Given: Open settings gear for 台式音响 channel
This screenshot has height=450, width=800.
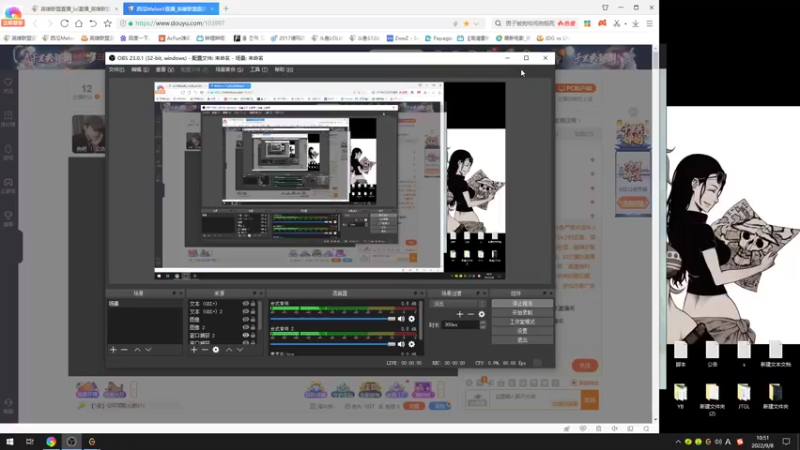Looking at the screenshot, I should click(x=412, y=319).
